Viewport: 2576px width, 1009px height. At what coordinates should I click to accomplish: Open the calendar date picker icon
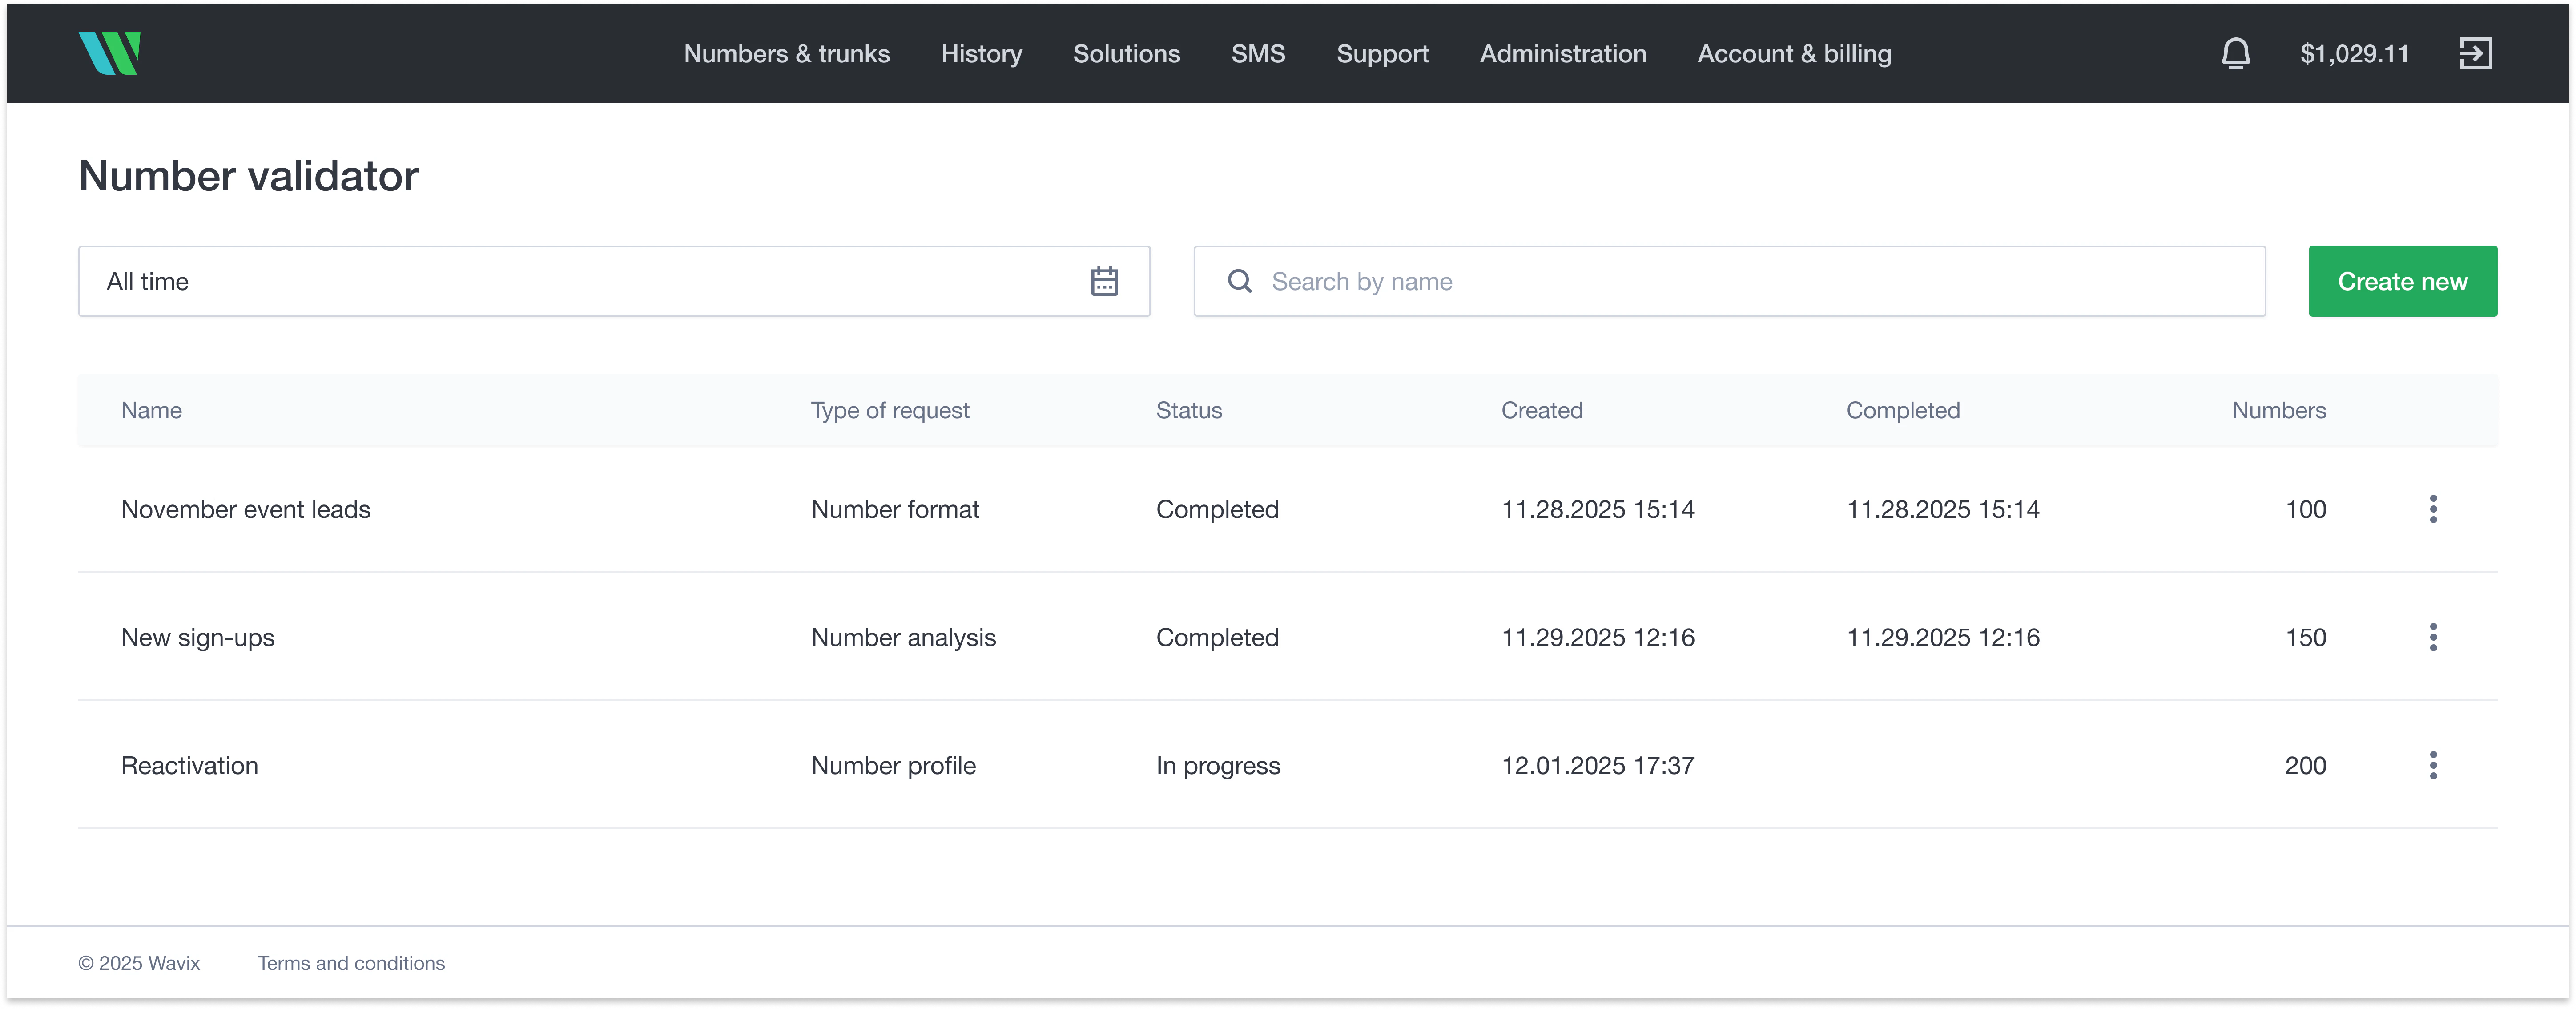1104,281
